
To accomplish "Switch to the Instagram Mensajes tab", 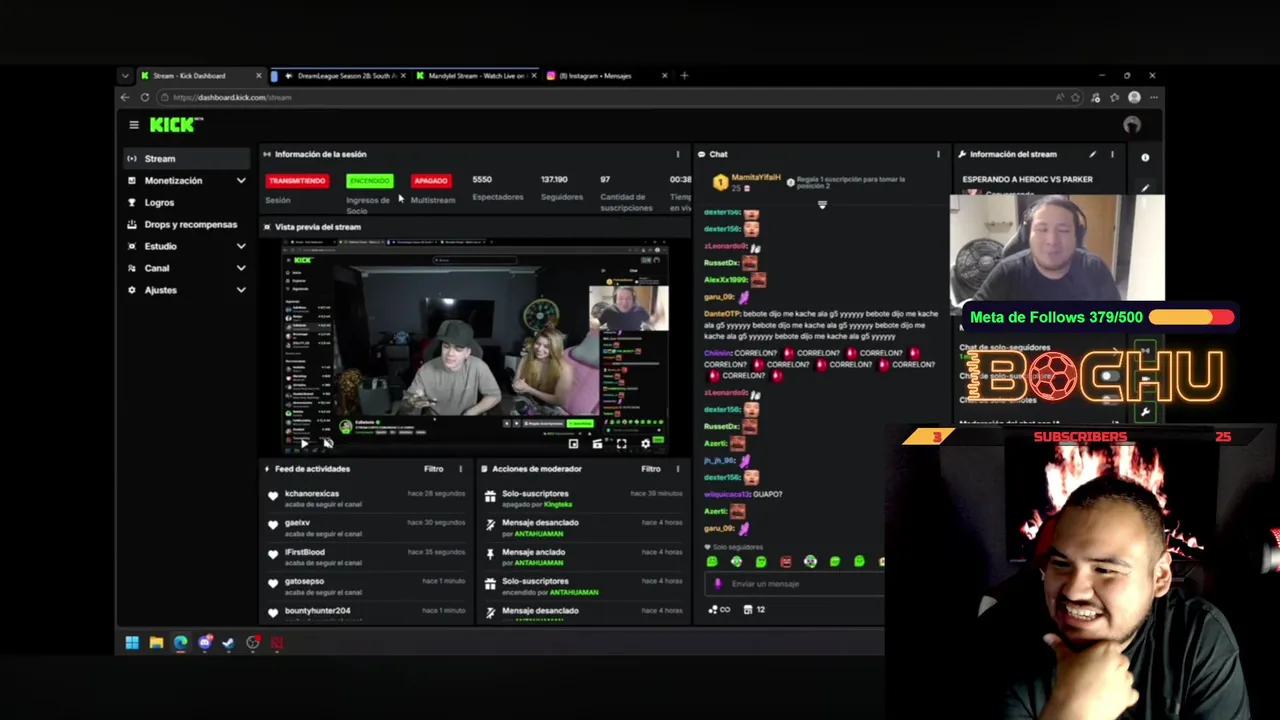I will point(607,76).
